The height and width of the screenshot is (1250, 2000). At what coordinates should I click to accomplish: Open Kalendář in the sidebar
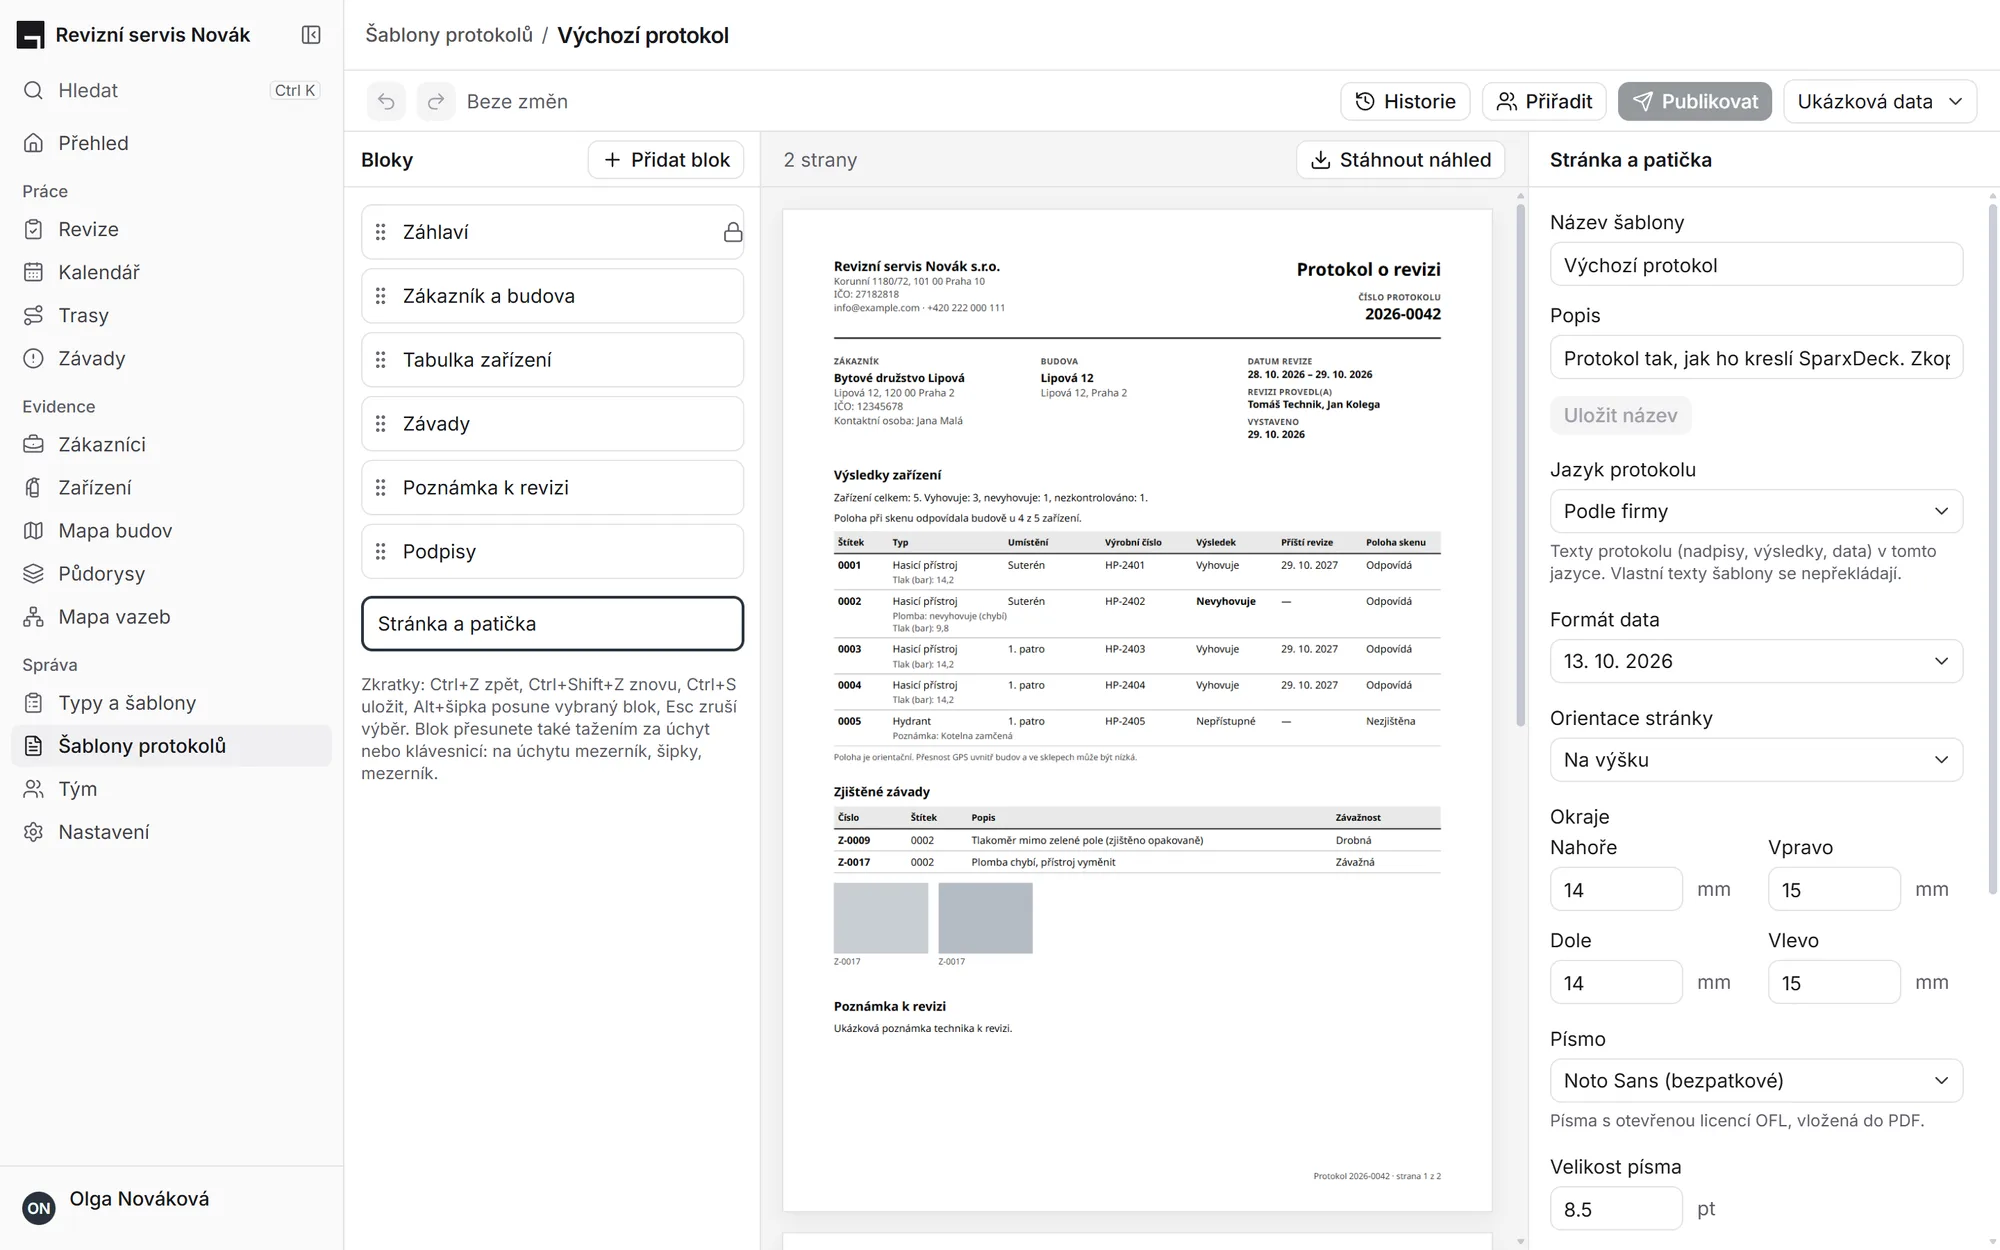(171, 272)
